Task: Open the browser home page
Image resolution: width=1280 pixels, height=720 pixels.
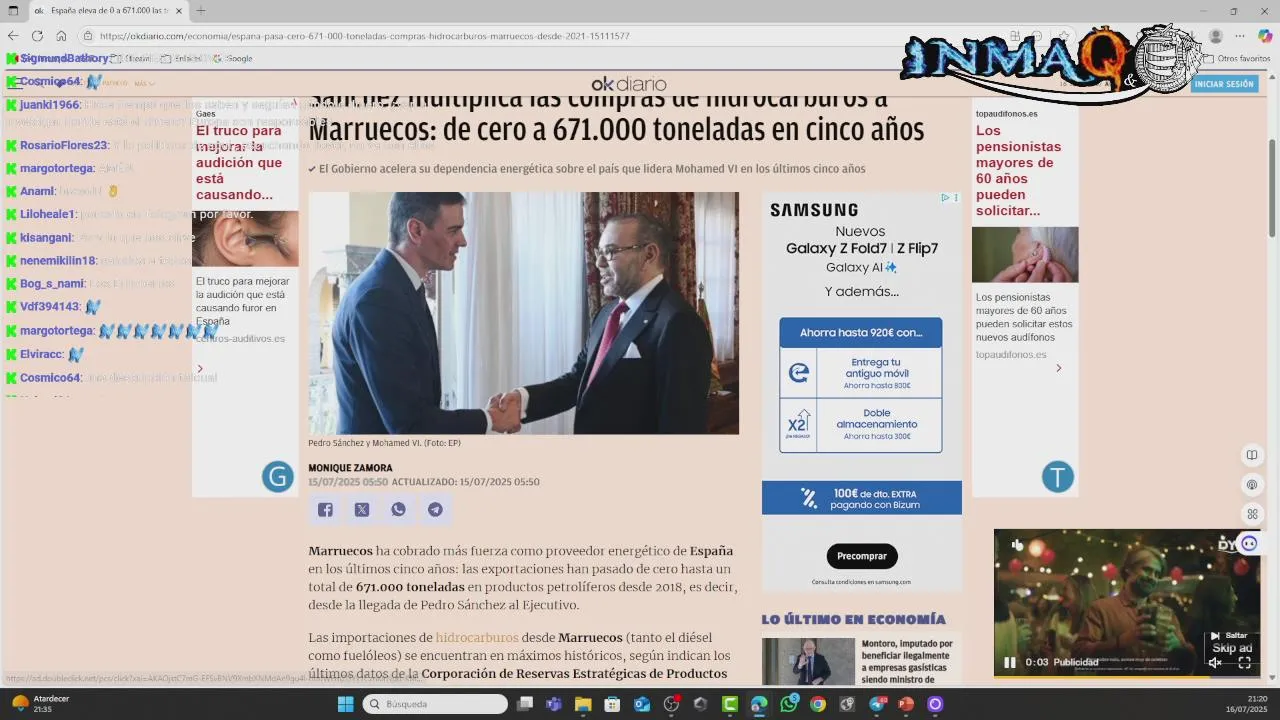Action: 61,36
